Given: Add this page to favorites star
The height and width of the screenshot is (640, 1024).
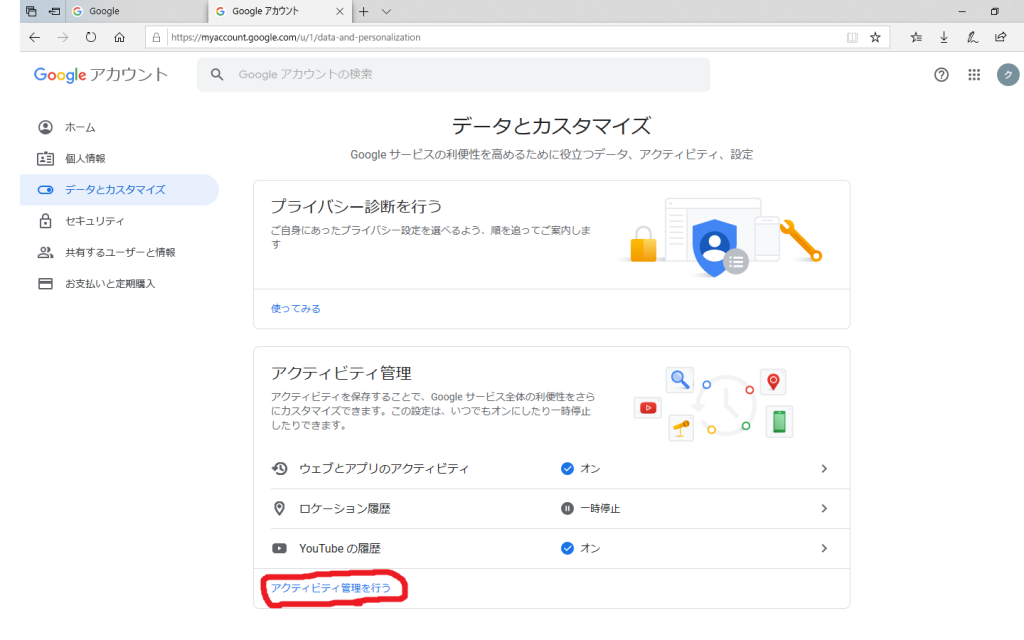Looking at the screenshot, I should 875,37.
